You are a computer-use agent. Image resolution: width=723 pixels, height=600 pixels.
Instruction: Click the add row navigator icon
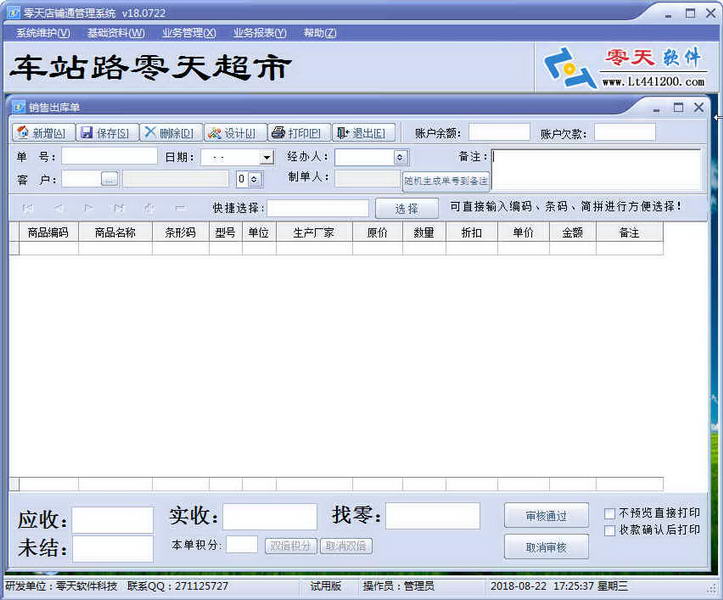tap(149, 208)
